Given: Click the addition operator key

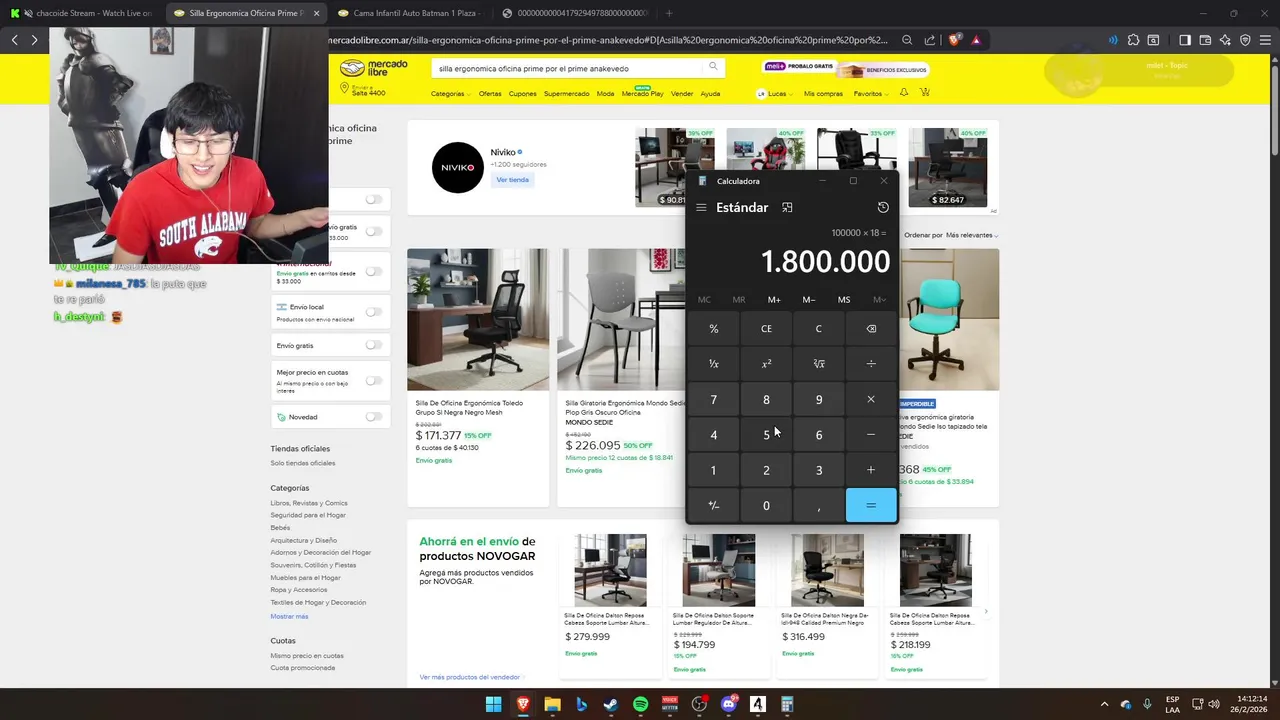Looking at the screenshot, I should 871,470.
